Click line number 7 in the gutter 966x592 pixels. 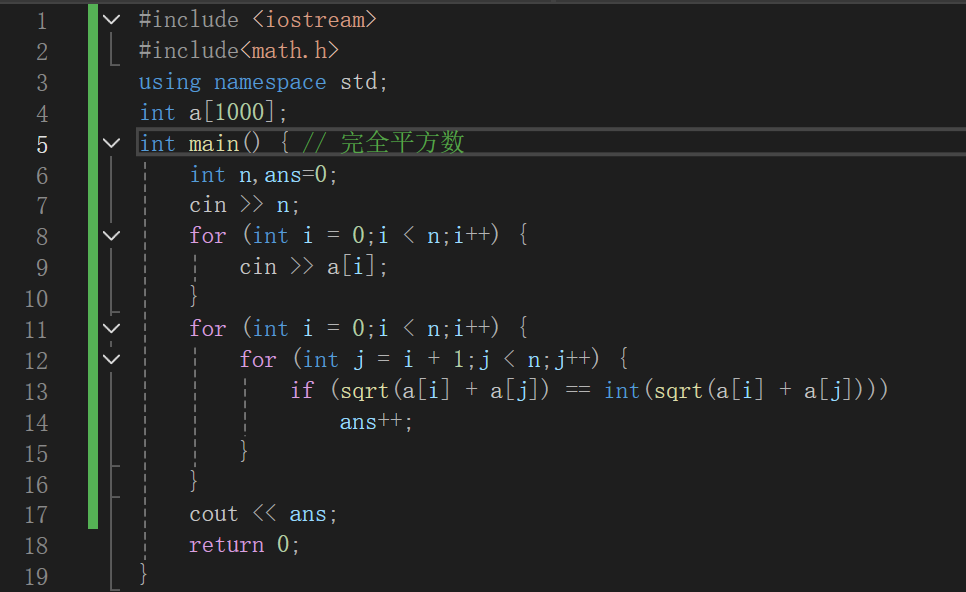[x=42, y=206]
